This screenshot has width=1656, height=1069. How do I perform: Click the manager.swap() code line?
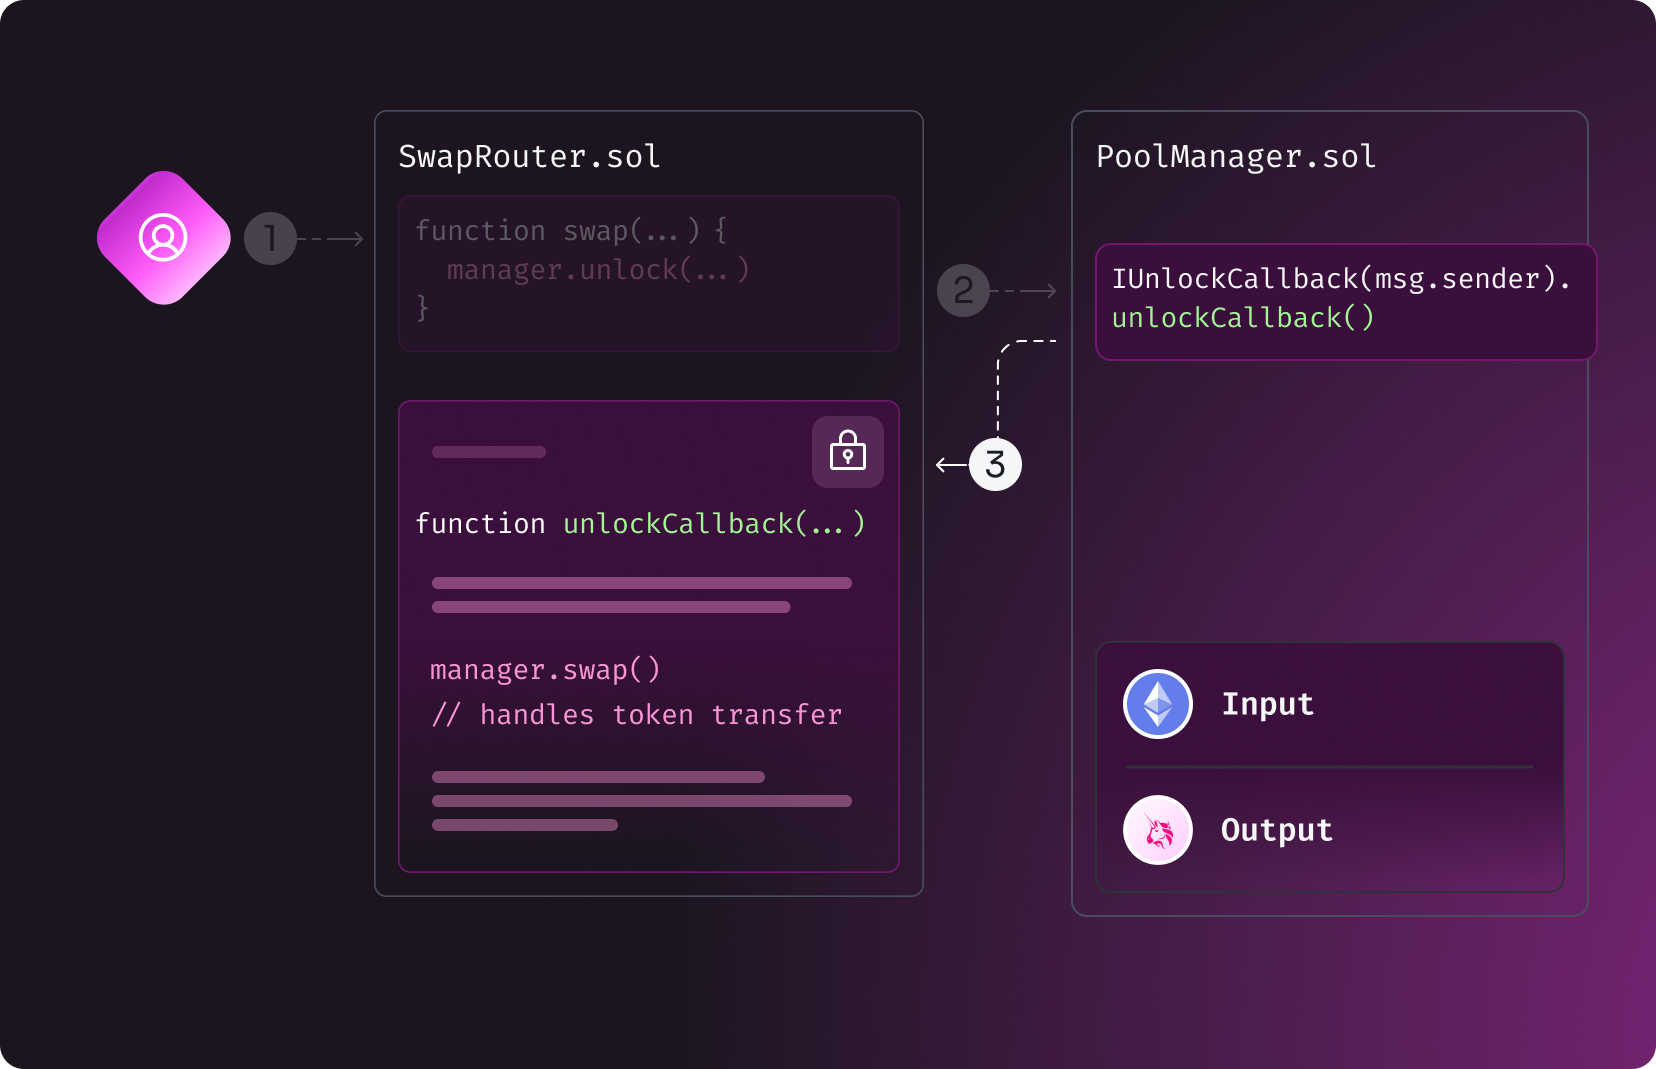point(545,670)
